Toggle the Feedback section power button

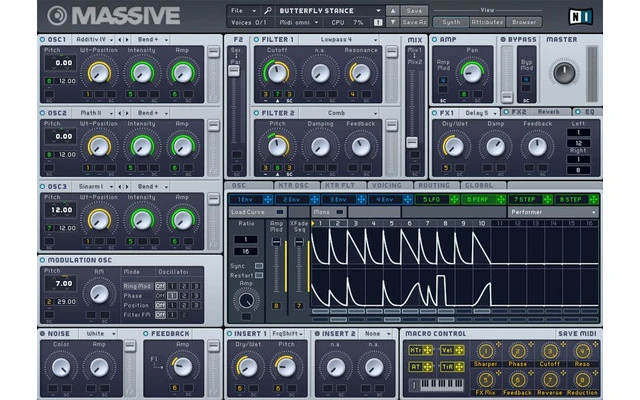[x=146, y=333]
